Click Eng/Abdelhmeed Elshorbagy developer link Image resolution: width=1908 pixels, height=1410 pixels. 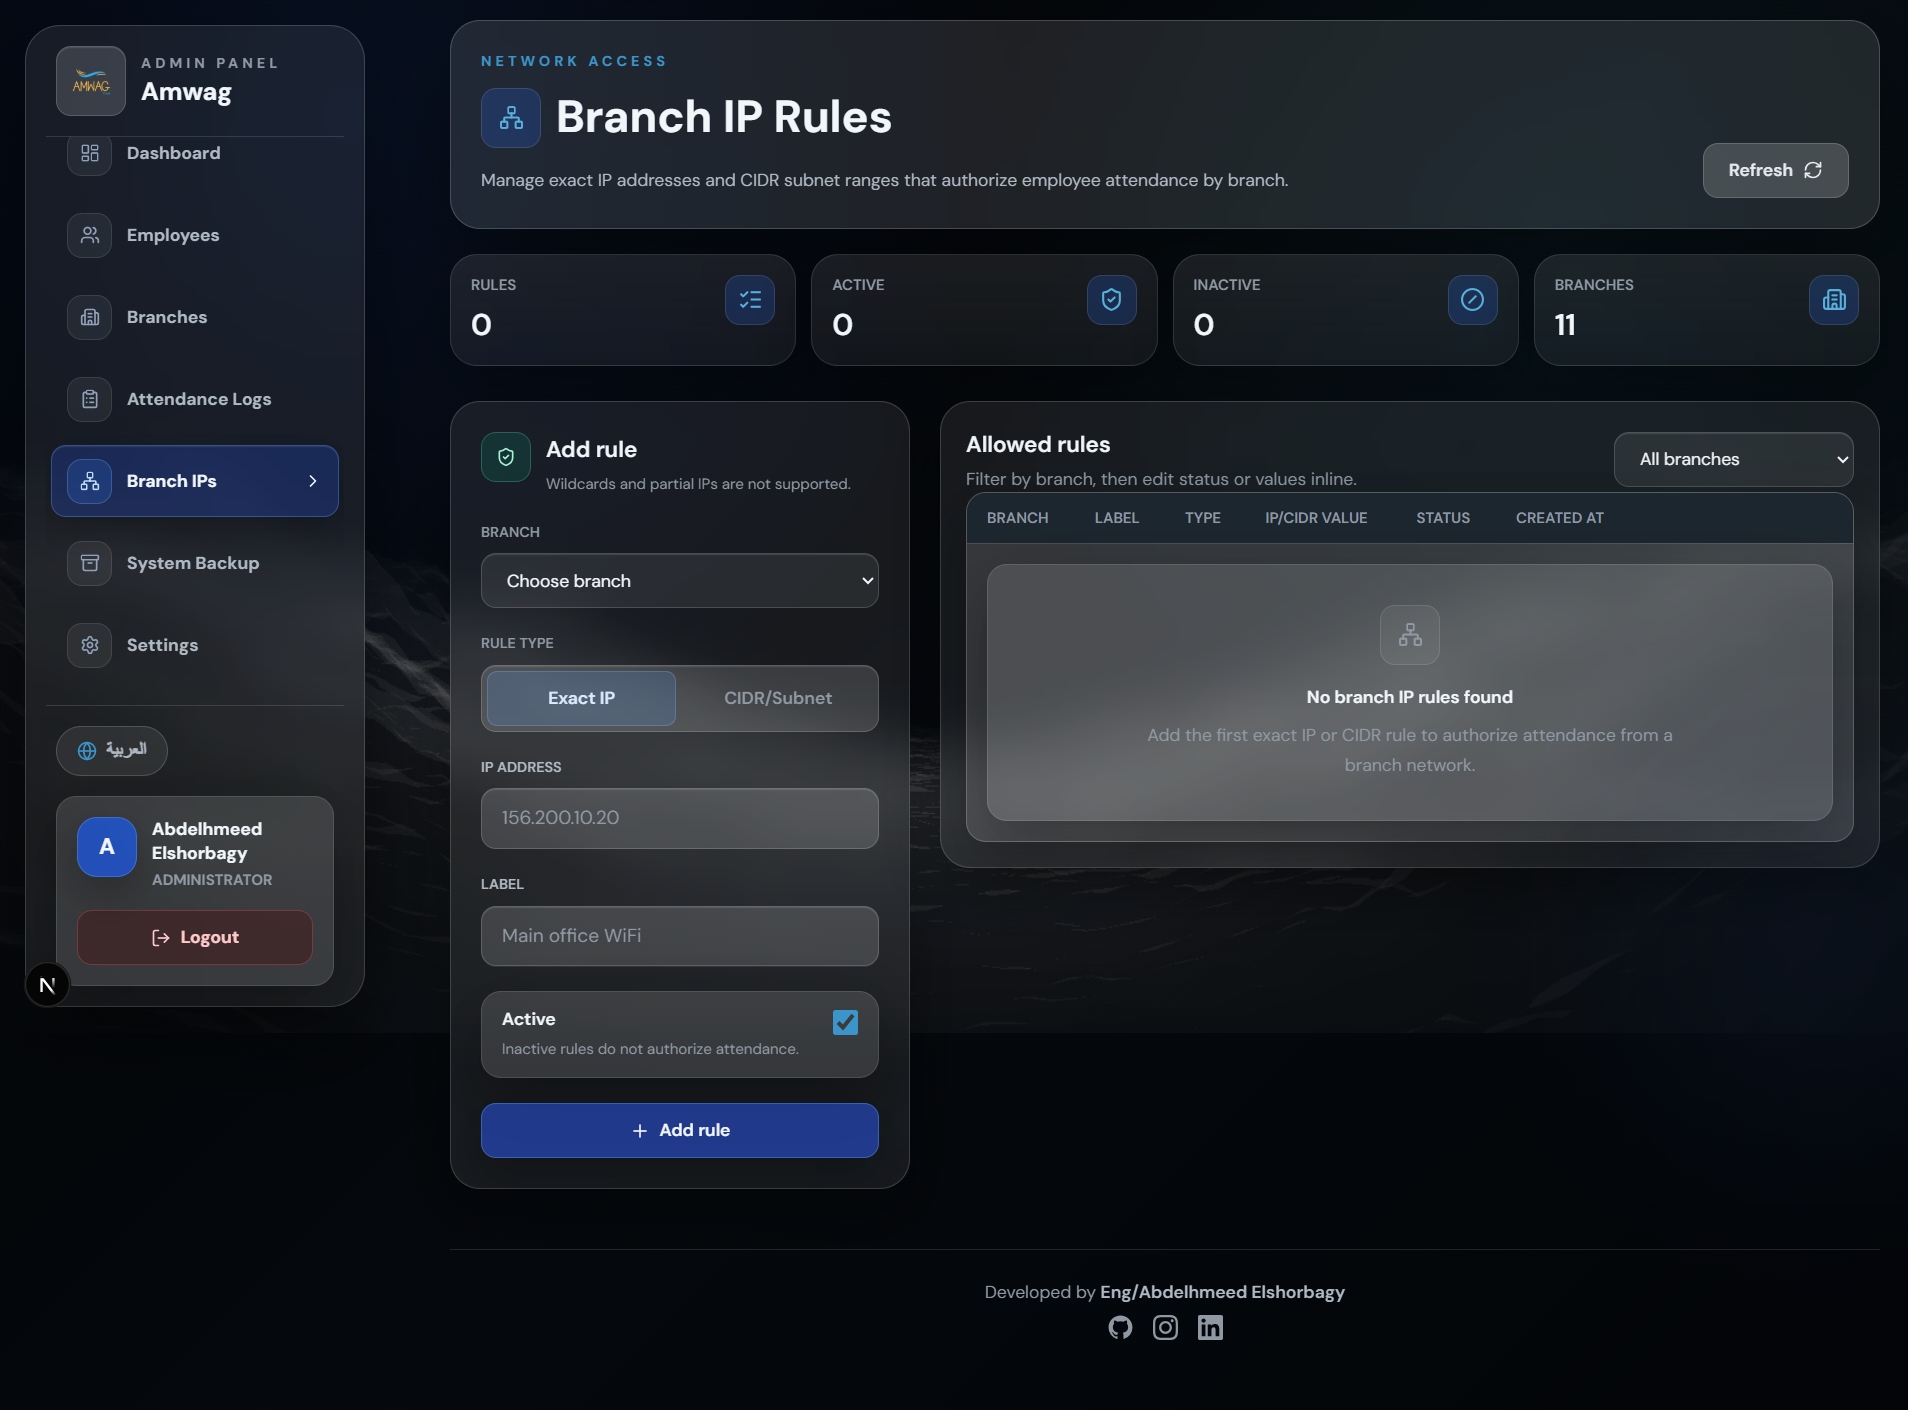[x=1222, y=1292]
